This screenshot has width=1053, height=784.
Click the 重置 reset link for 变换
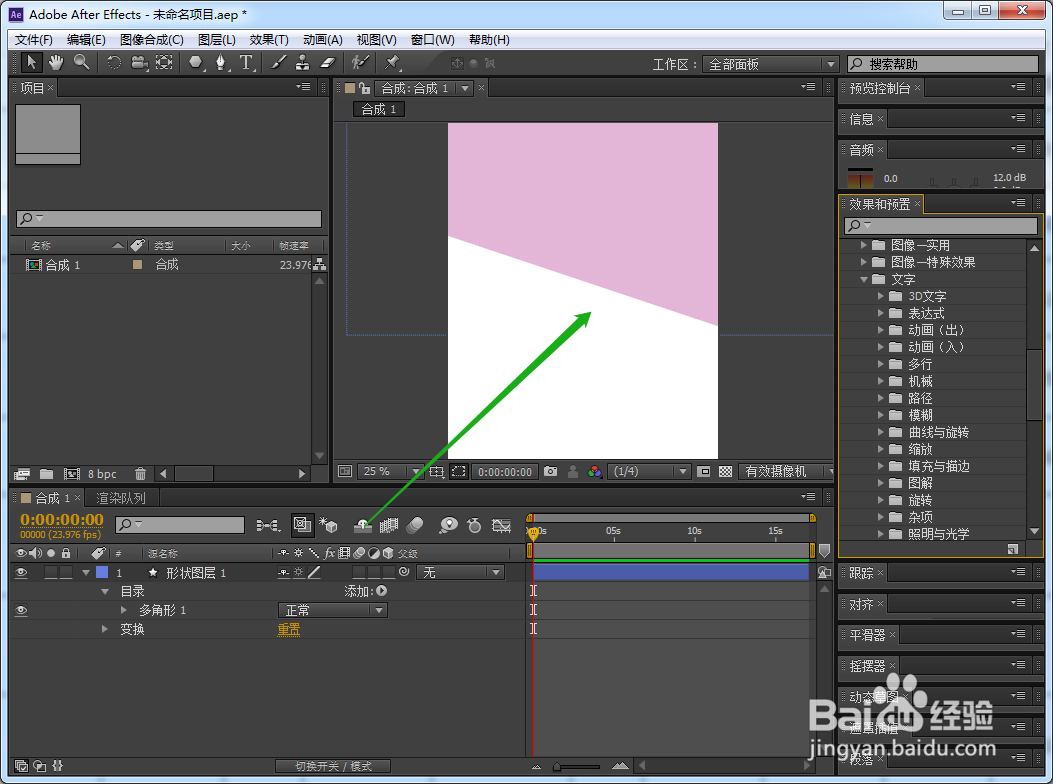tap(289, 629)
